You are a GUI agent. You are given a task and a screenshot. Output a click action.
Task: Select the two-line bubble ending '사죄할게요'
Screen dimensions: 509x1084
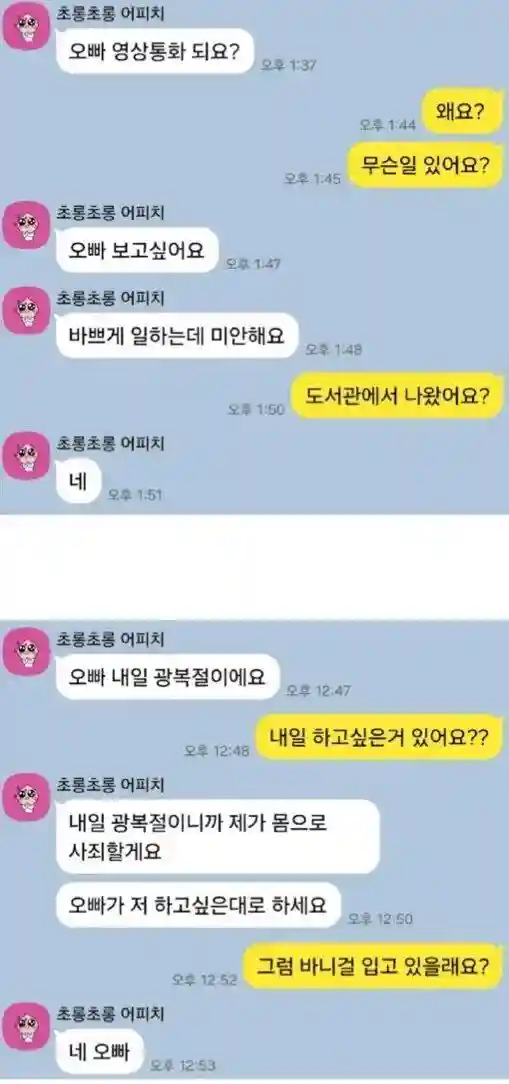click(218, 837)
